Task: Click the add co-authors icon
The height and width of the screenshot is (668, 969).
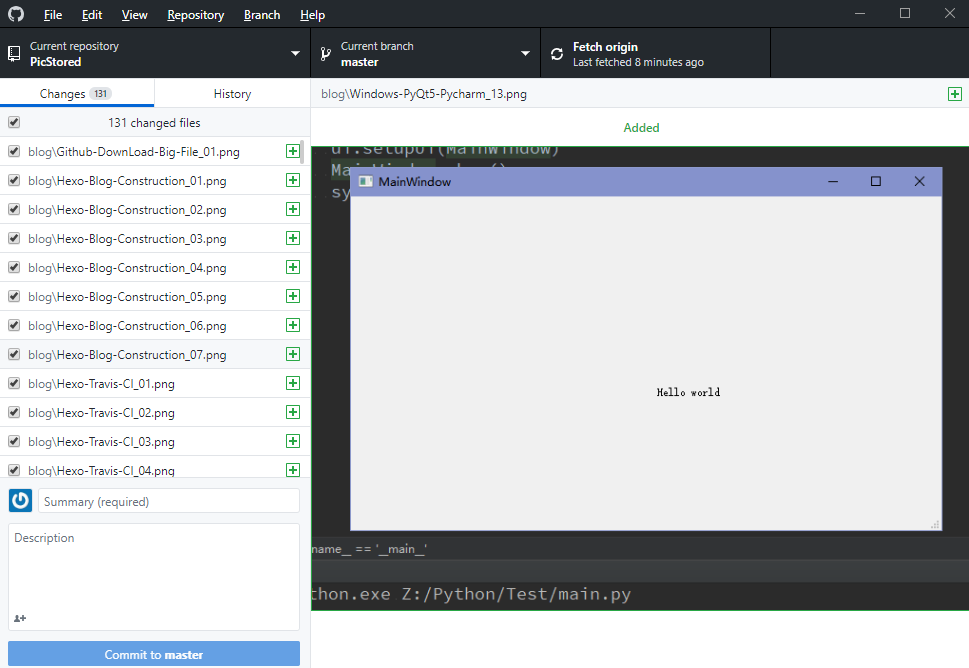Action: coord(20,618)
